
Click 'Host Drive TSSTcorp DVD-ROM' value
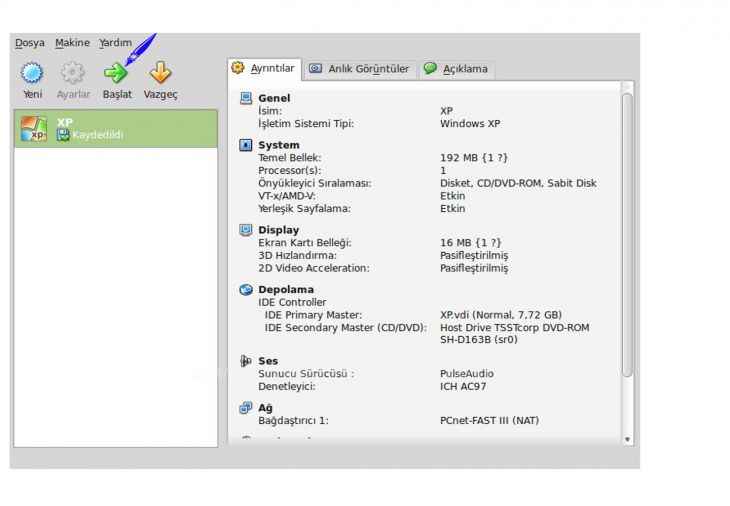514,328
